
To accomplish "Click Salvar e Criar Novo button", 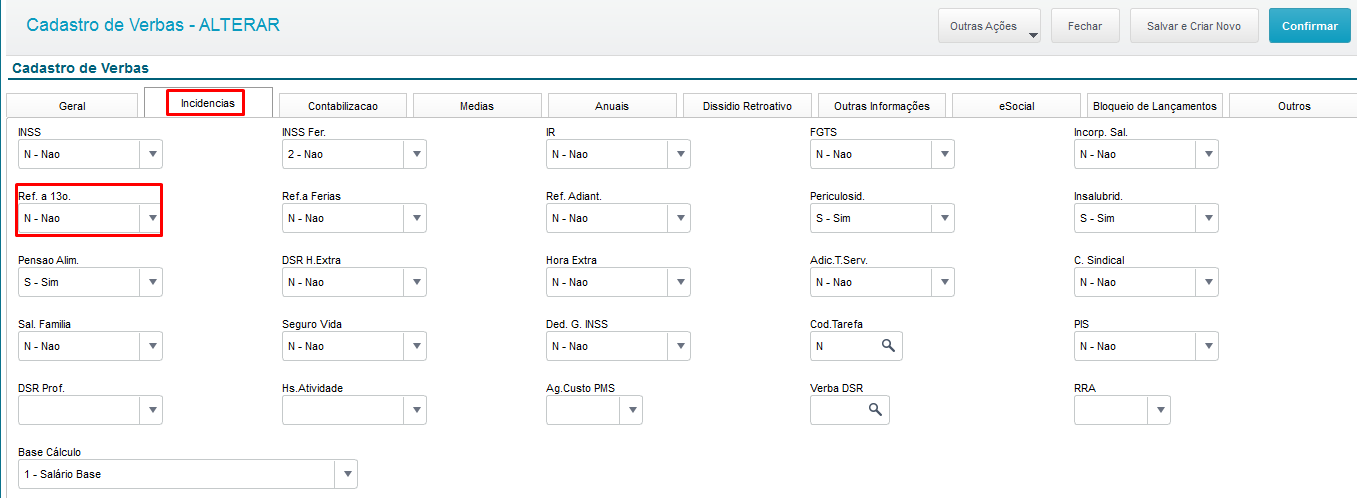I will click(1193, 26).
